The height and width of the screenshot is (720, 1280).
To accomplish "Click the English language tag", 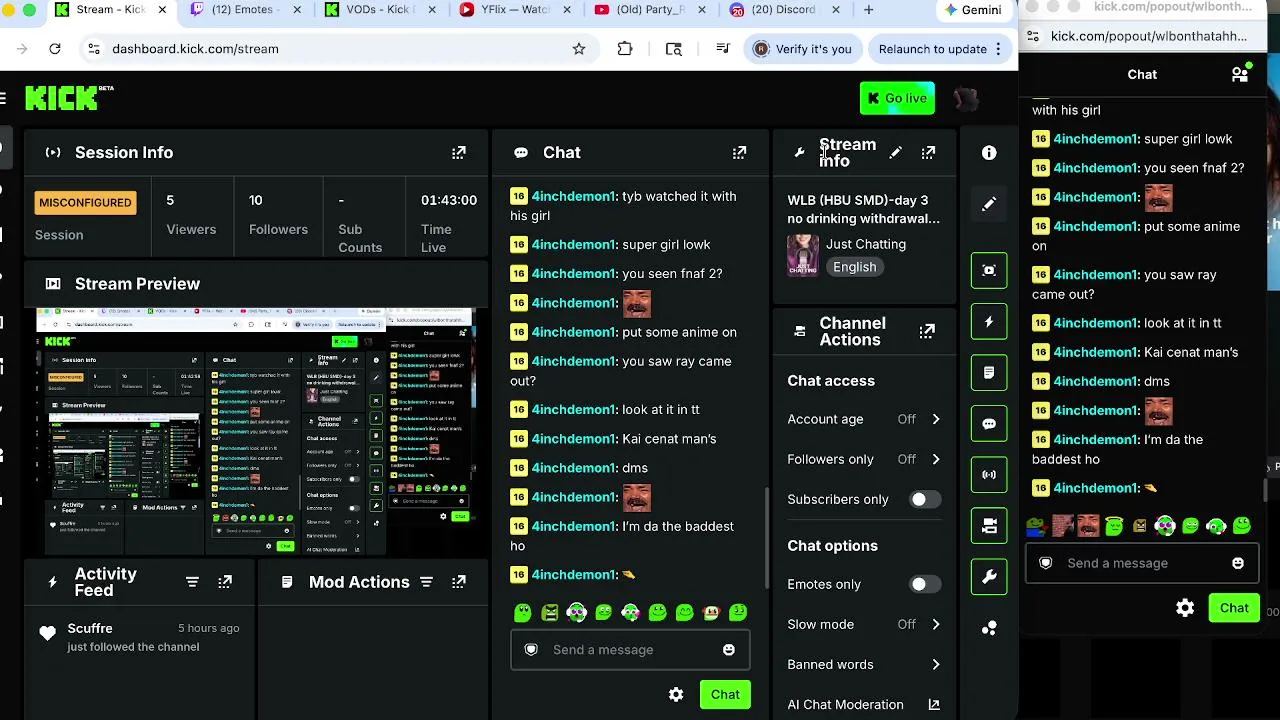I will click(x=855, y=267).
